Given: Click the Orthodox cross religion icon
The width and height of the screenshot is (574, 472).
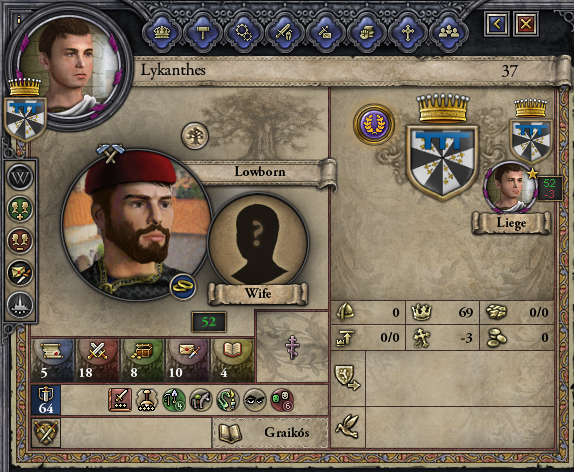Looking at the screenshot, I should click(292, 346).
